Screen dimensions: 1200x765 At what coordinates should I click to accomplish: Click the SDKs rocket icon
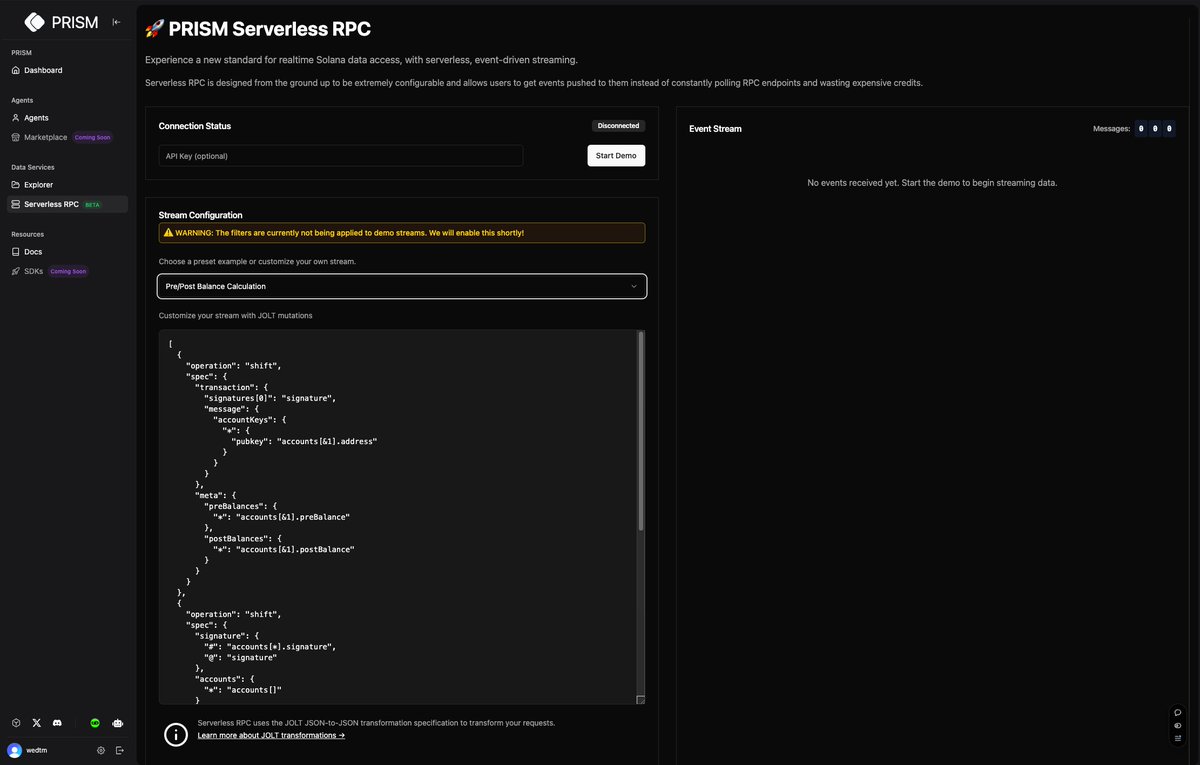15,271
